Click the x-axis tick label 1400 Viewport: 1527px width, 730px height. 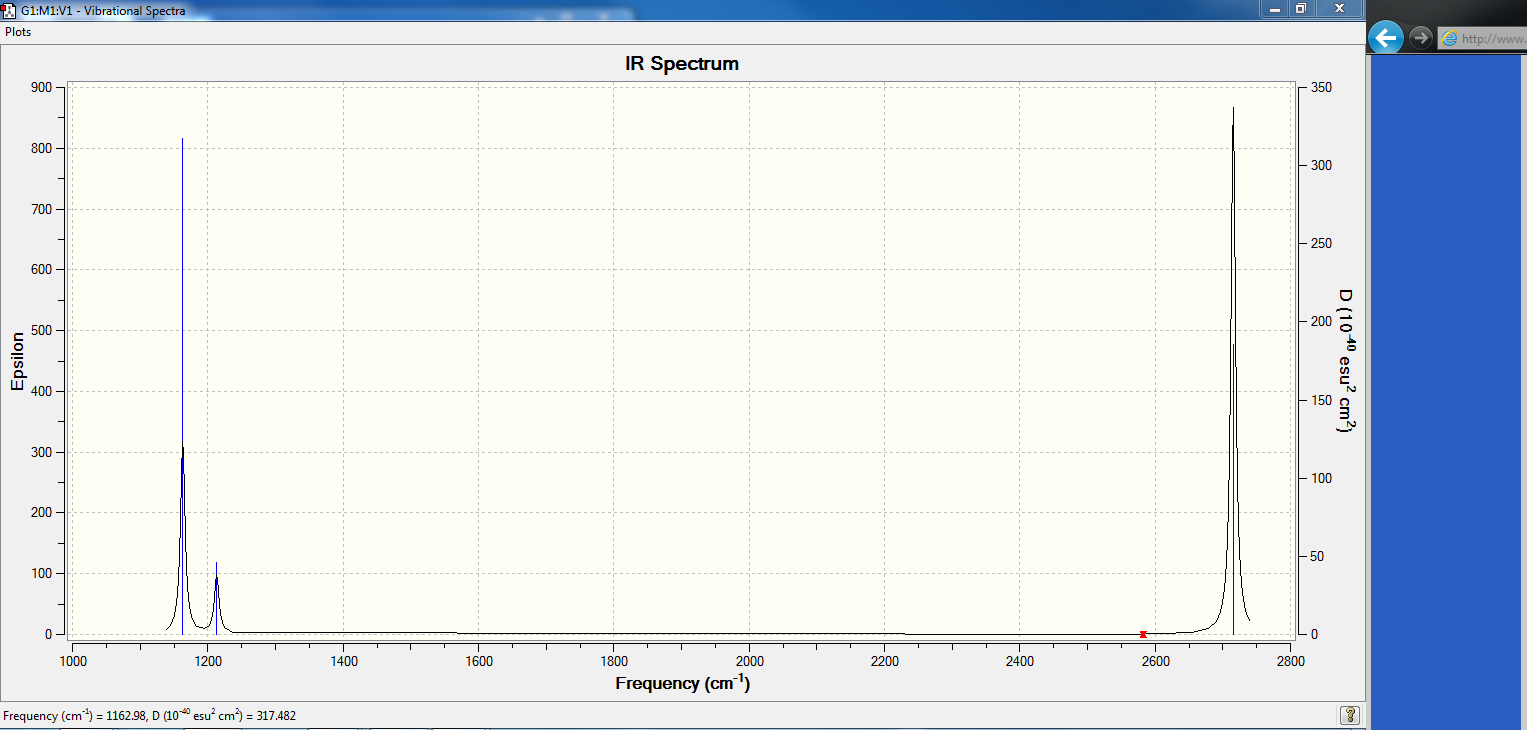tap(343, 661)
